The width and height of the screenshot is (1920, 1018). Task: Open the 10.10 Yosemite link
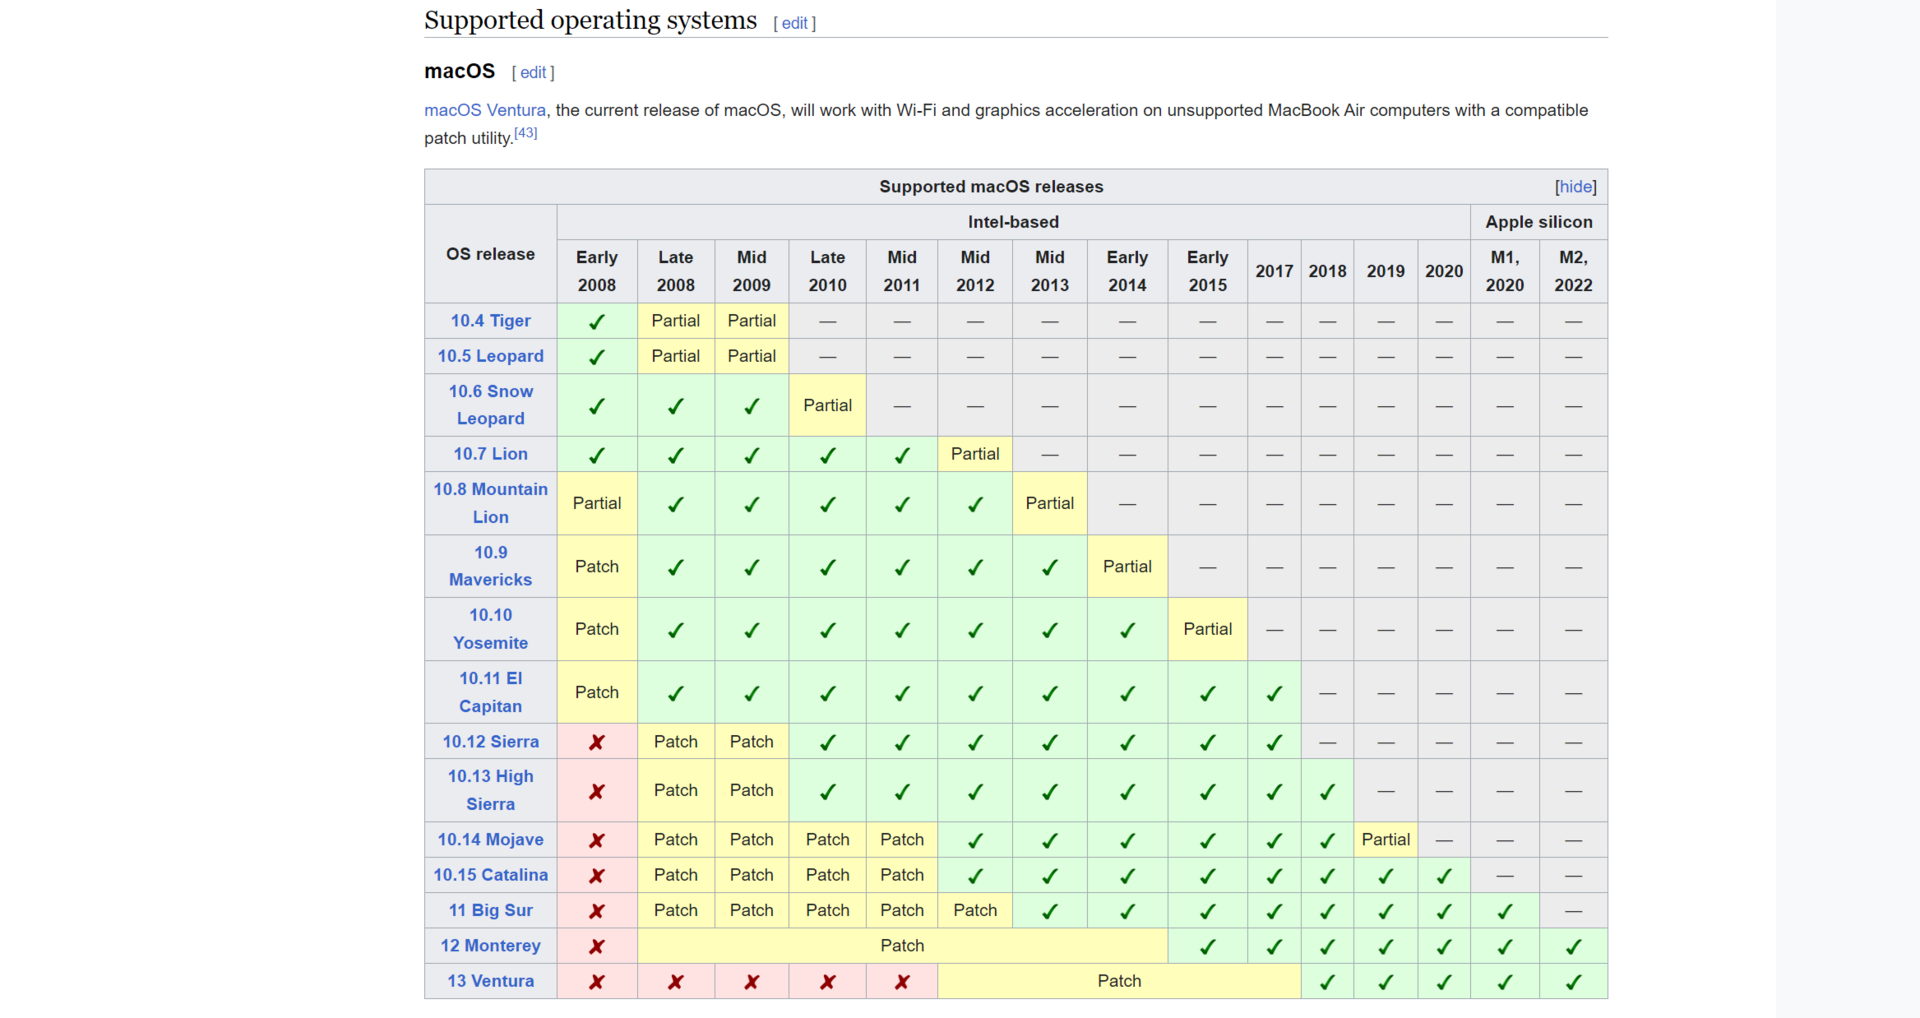tap(490, 629)
